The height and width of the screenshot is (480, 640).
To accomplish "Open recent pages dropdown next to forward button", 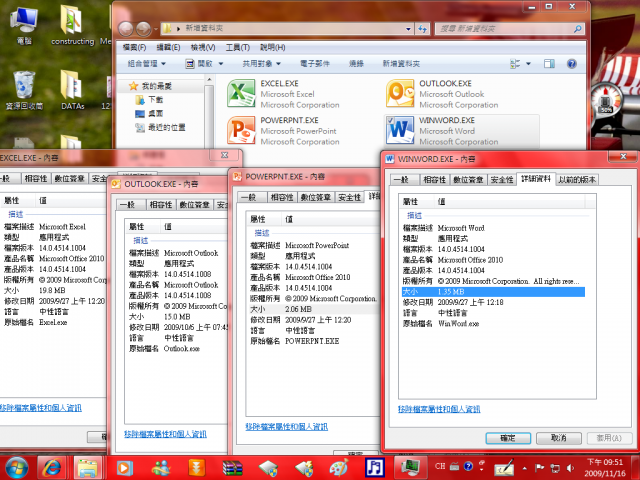I will 156,29.
